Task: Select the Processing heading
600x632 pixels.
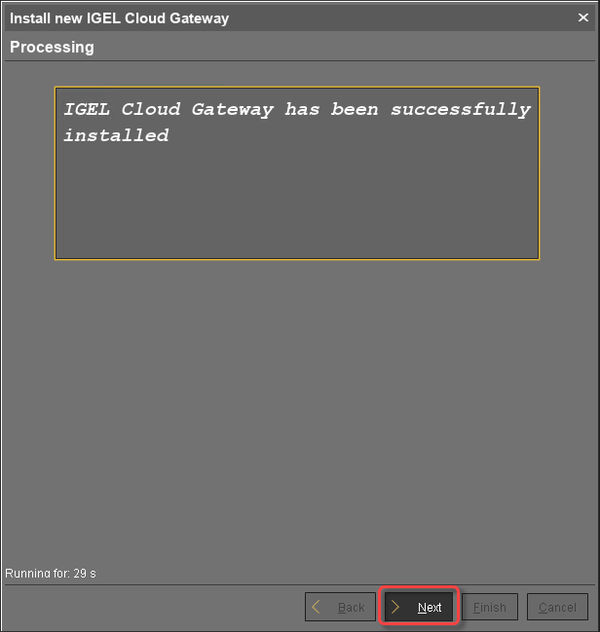Action: [52, 47]
